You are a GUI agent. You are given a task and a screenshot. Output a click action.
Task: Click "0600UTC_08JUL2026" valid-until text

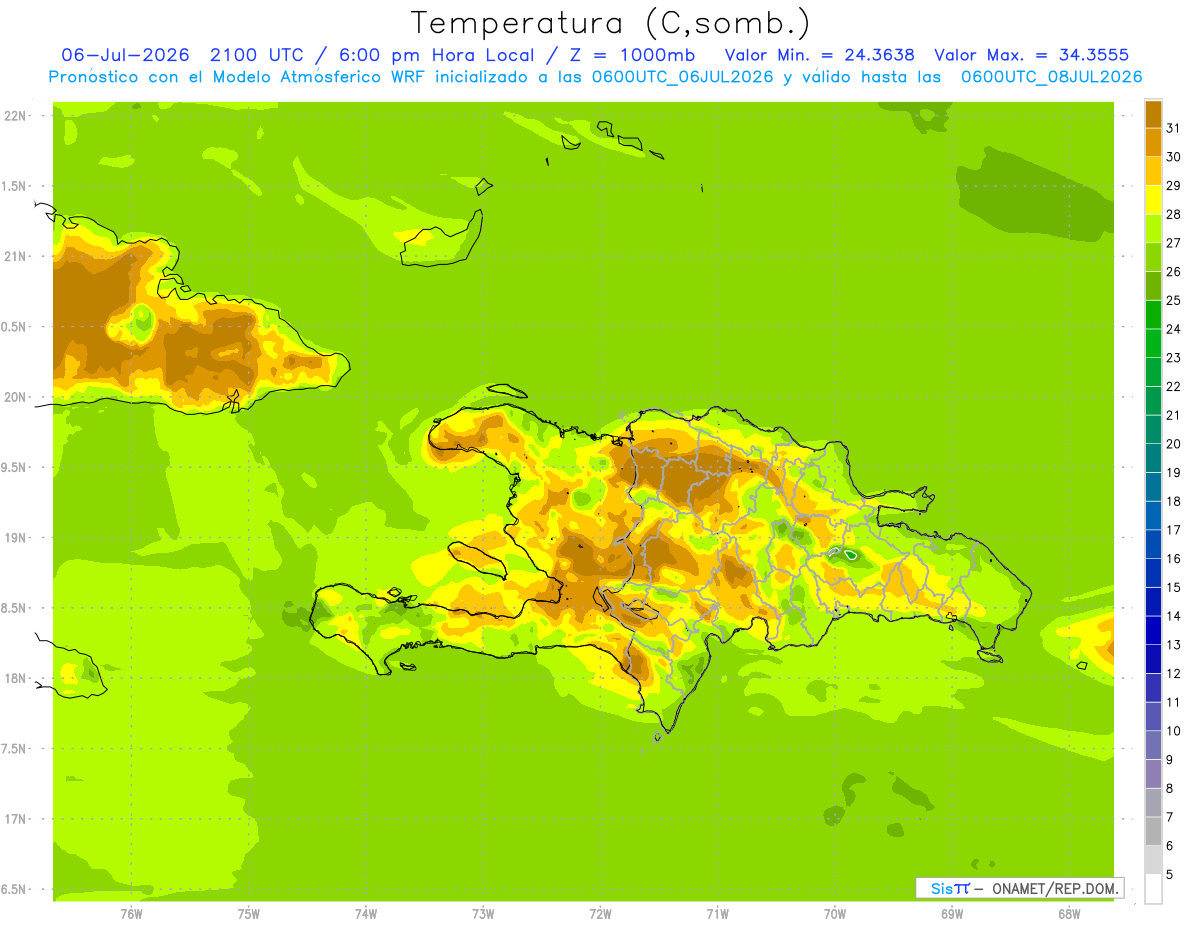1051,77
